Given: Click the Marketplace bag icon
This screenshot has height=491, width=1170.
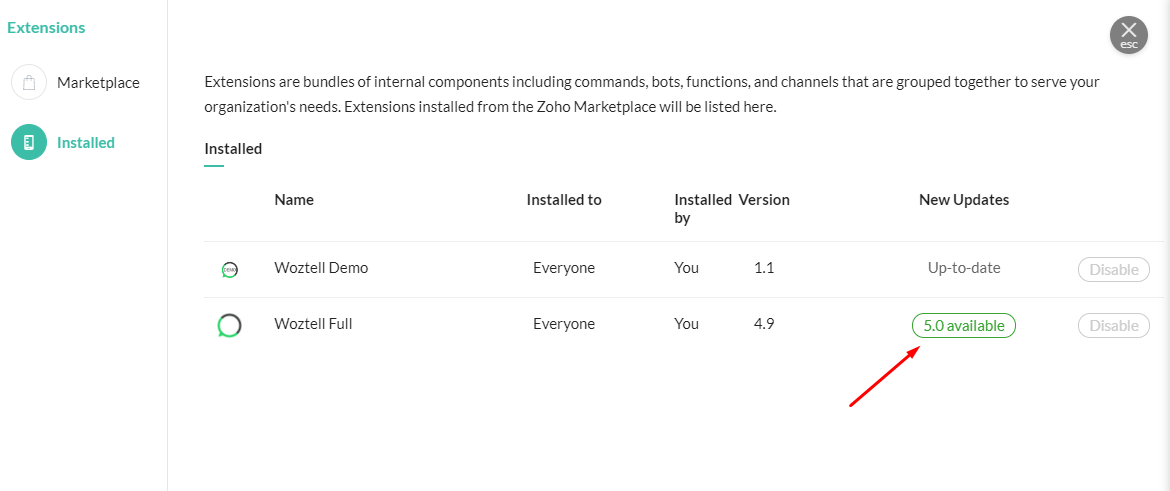Looking at the screenshot, I should (x=29, y=83).
